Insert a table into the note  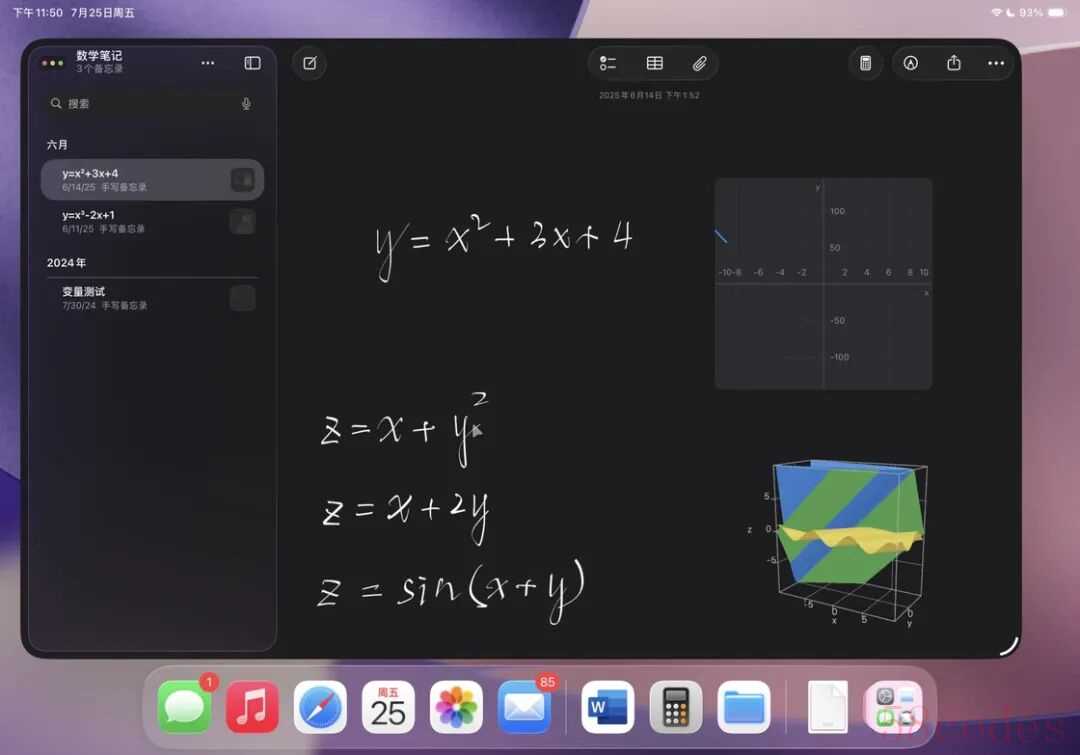click(654, 63)
